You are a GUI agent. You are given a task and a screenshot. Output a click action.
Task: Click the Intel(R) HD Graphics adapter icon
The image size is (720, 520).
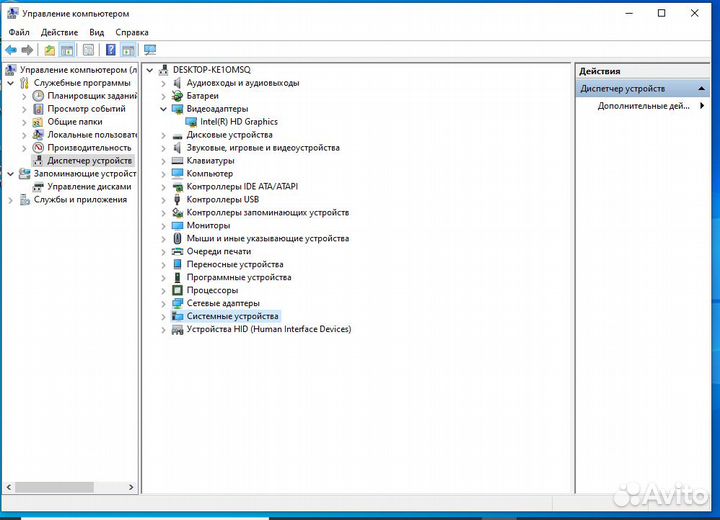tap(191, 122)
